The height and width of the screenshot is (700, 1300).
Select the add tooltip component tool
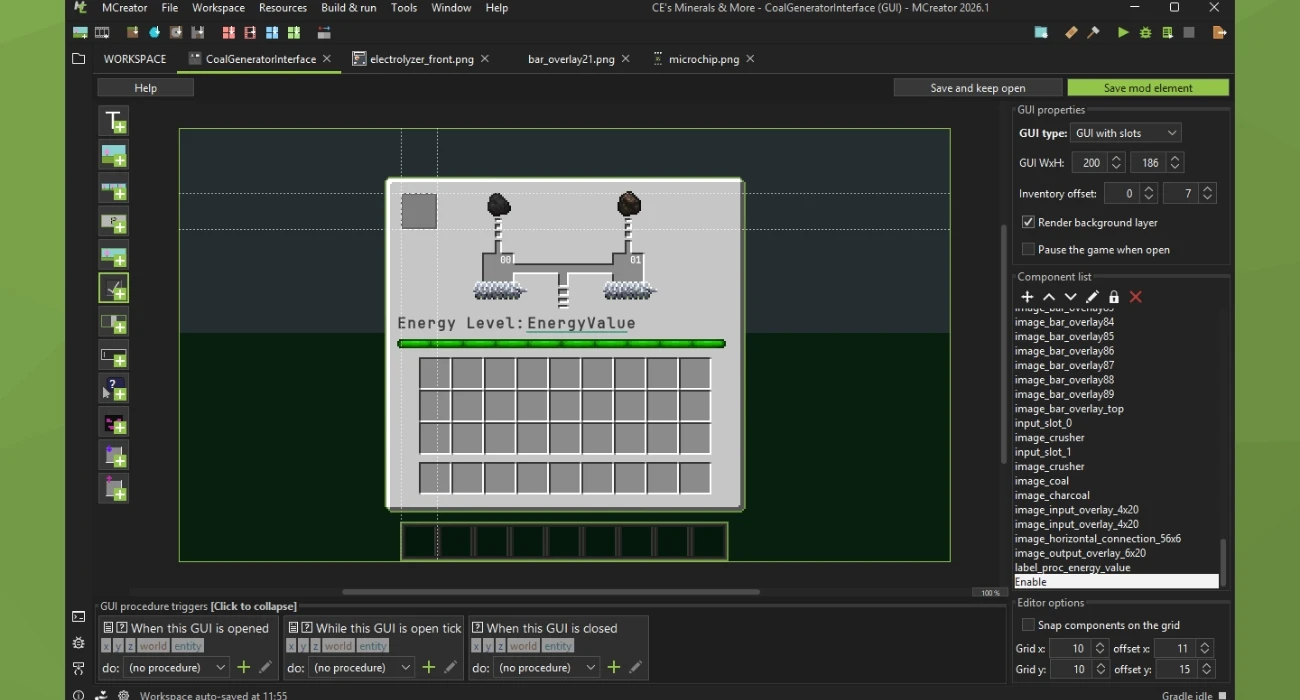coord(114,388)
